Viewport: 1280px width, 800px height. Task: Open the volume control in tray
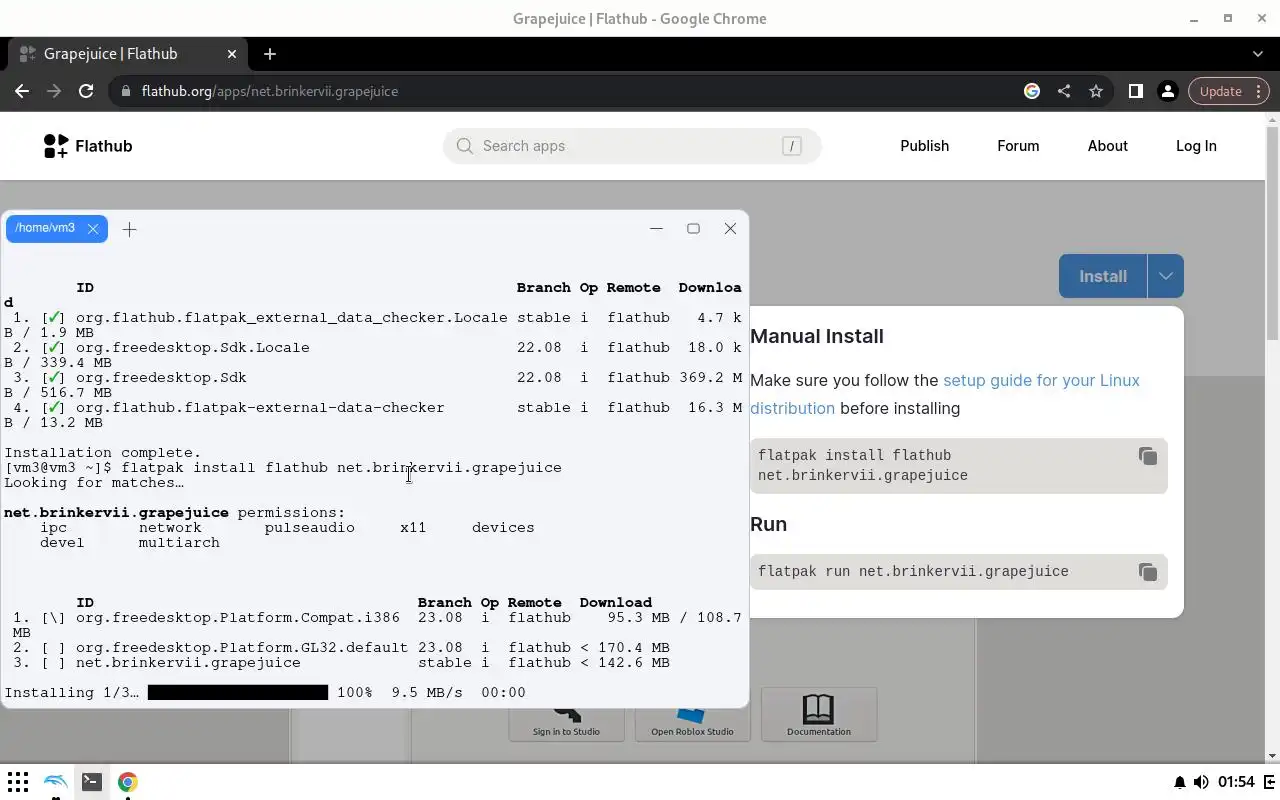tap(1201, 782)
